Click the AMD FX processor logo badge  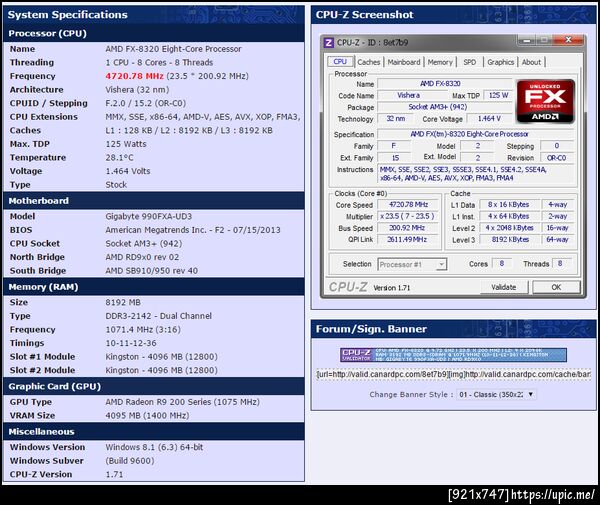[x=545, y=101]
